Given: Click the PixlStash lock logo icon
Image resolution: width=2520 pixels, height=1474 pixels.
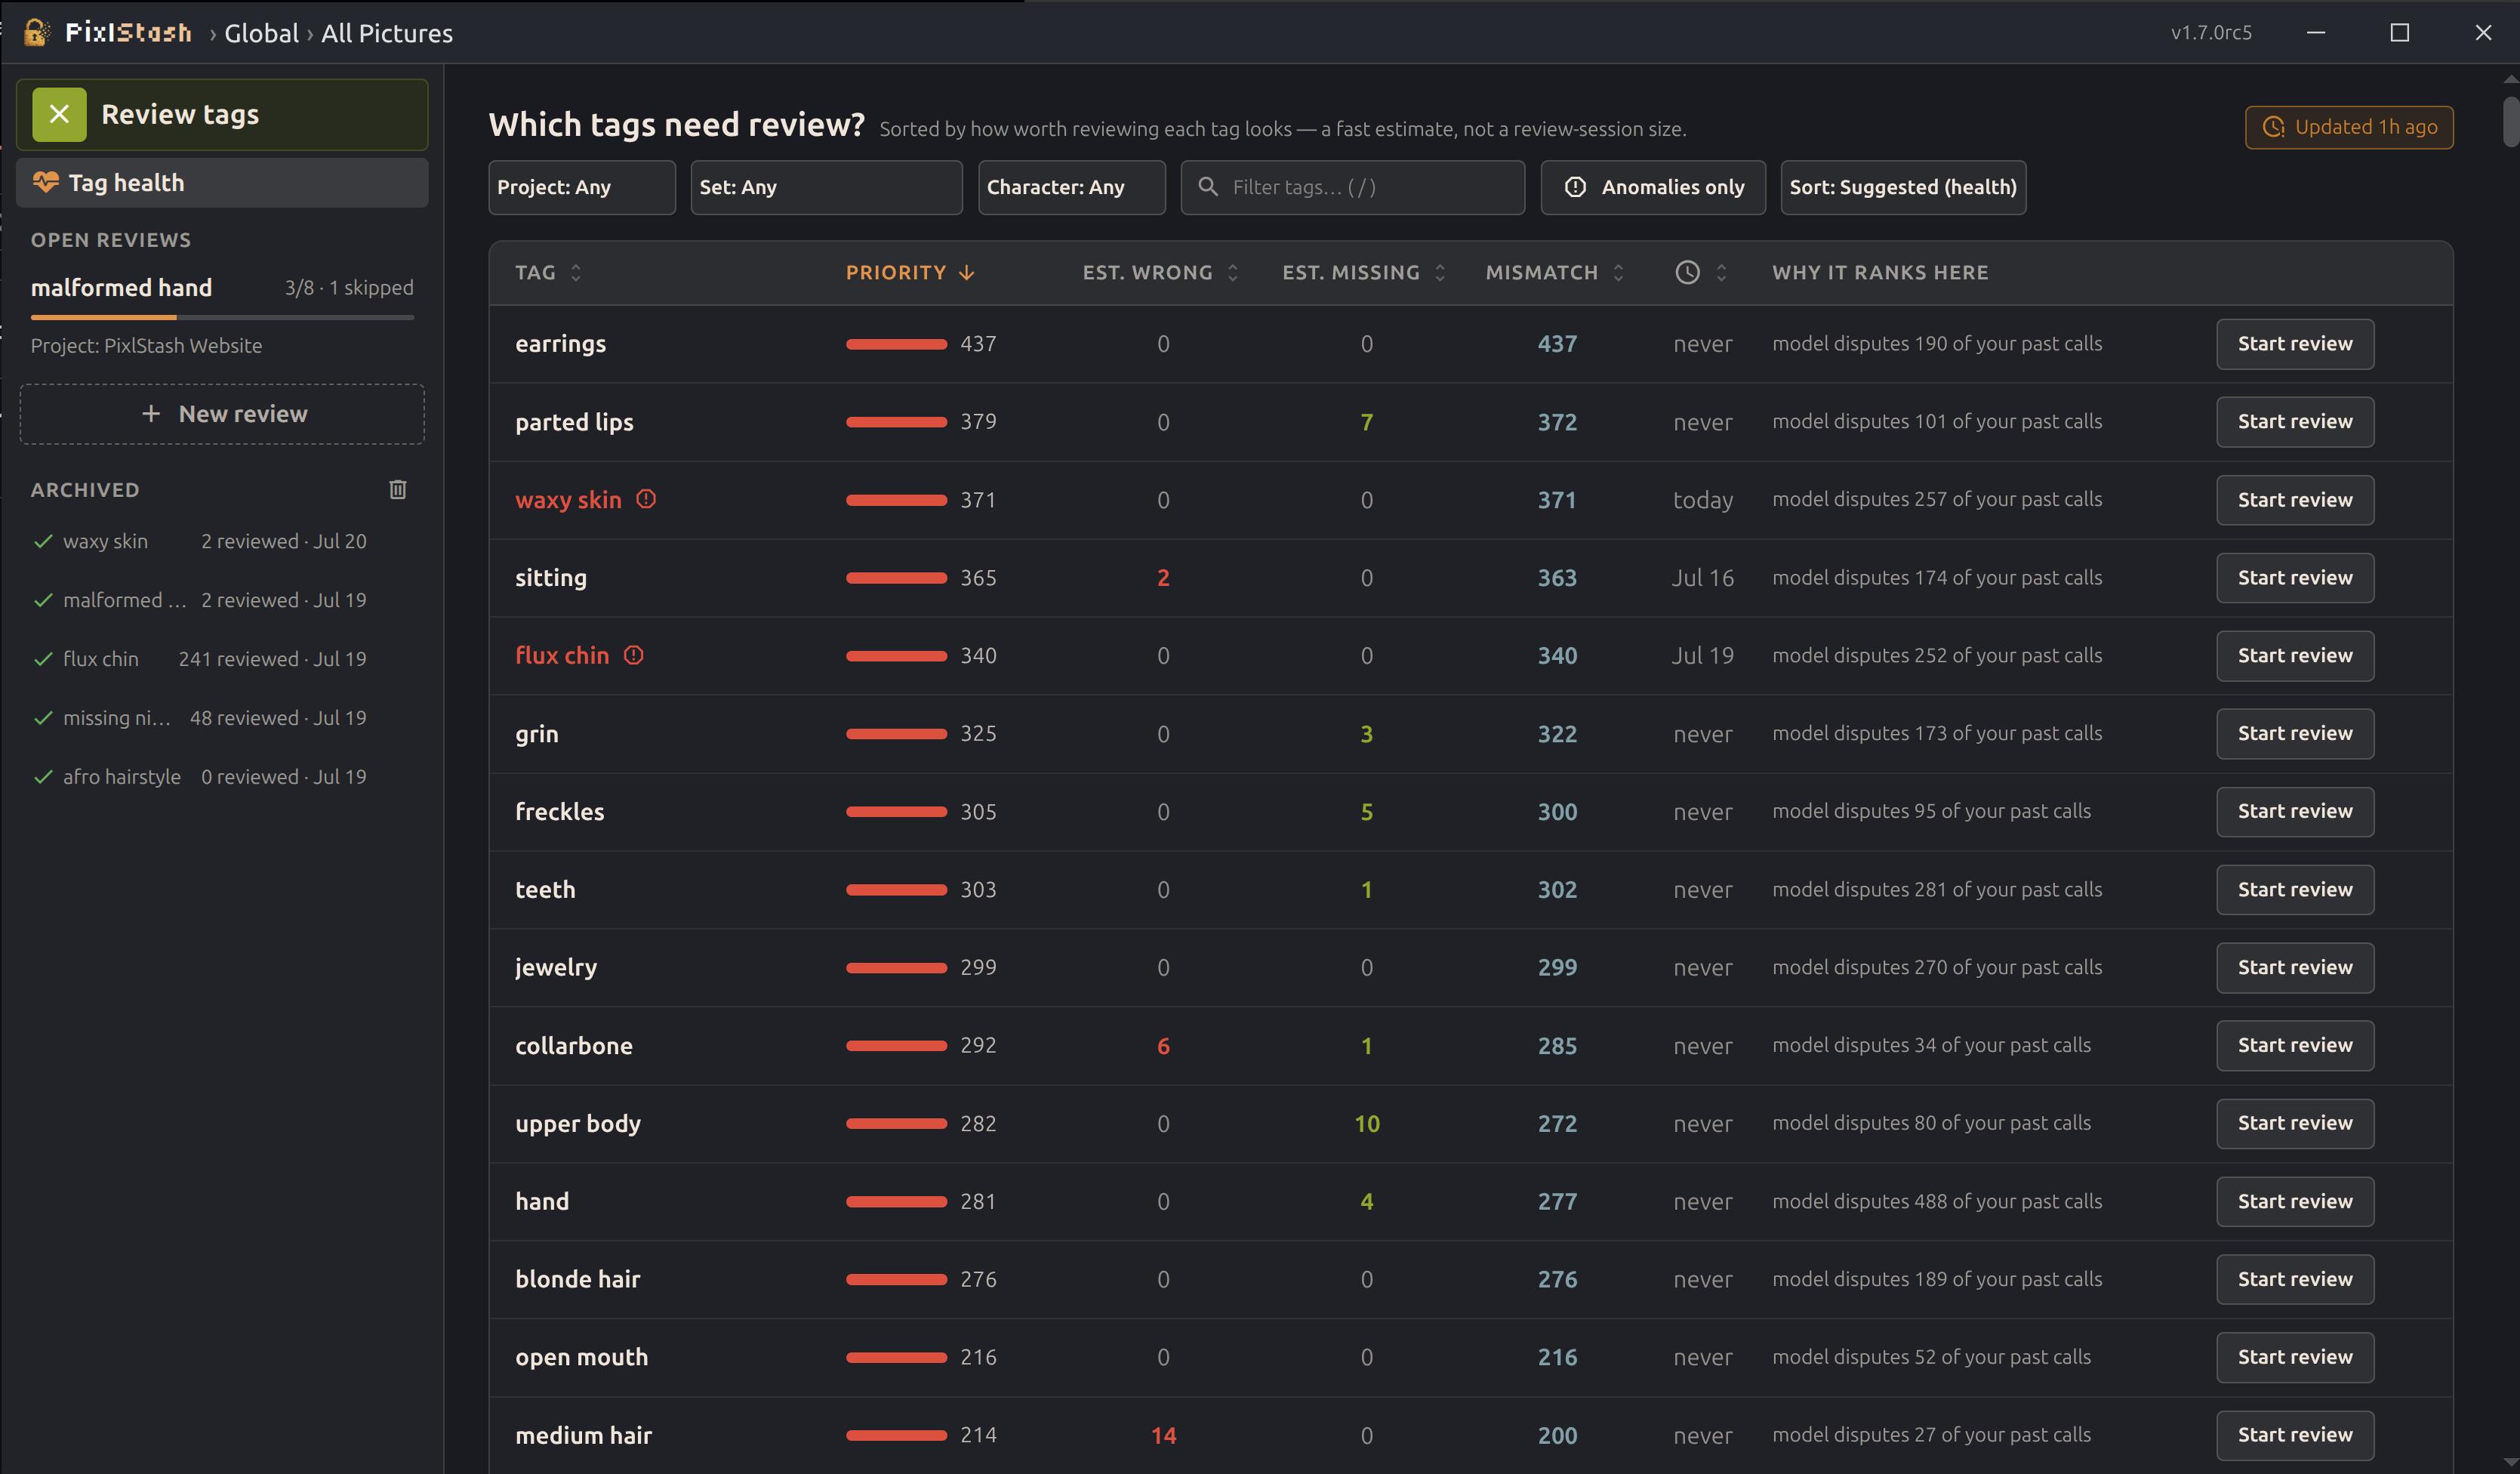Looking at the screenshot, I should click(x=36, y=32).
